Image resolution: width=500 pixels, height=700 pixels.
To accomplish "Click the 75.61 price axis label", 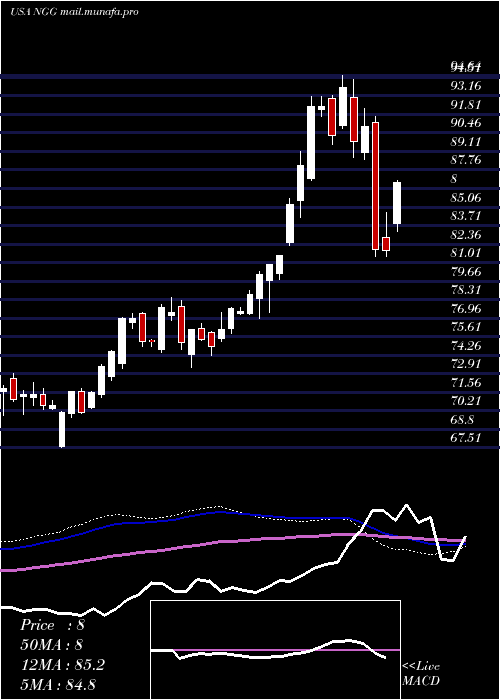I will point(466,327).
